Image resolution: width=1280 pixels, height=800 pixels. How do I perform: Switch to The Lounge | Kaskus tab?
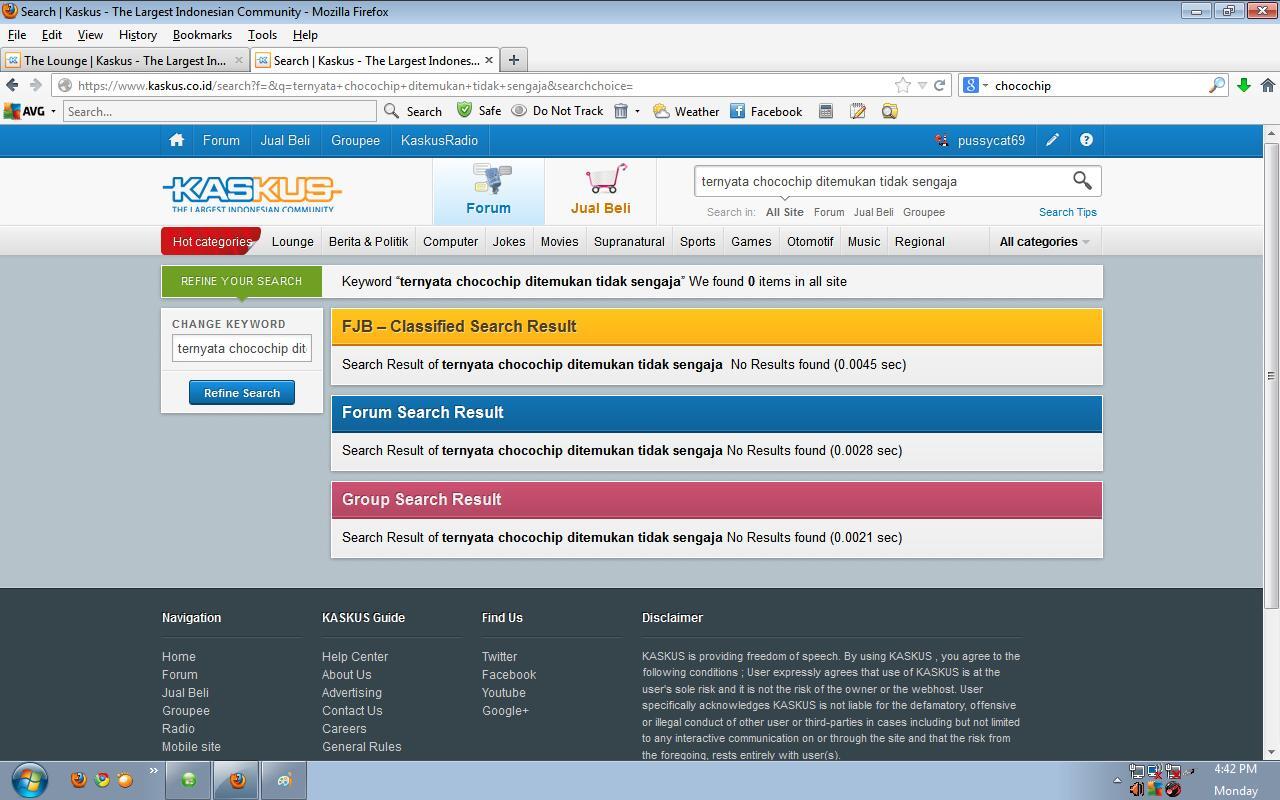pos(125,60)
